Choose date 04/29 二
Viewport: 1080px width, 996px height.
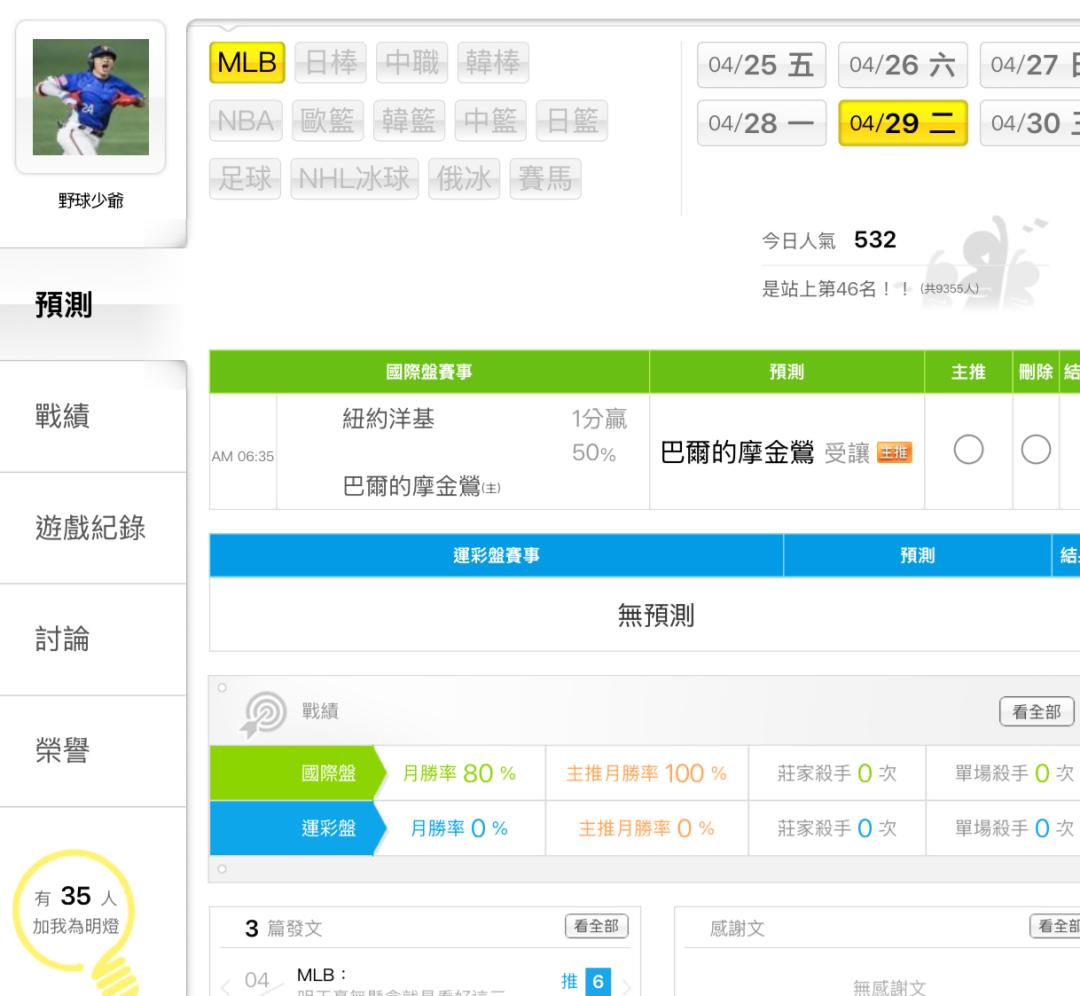pyautogui.click(x=902, y=123)
